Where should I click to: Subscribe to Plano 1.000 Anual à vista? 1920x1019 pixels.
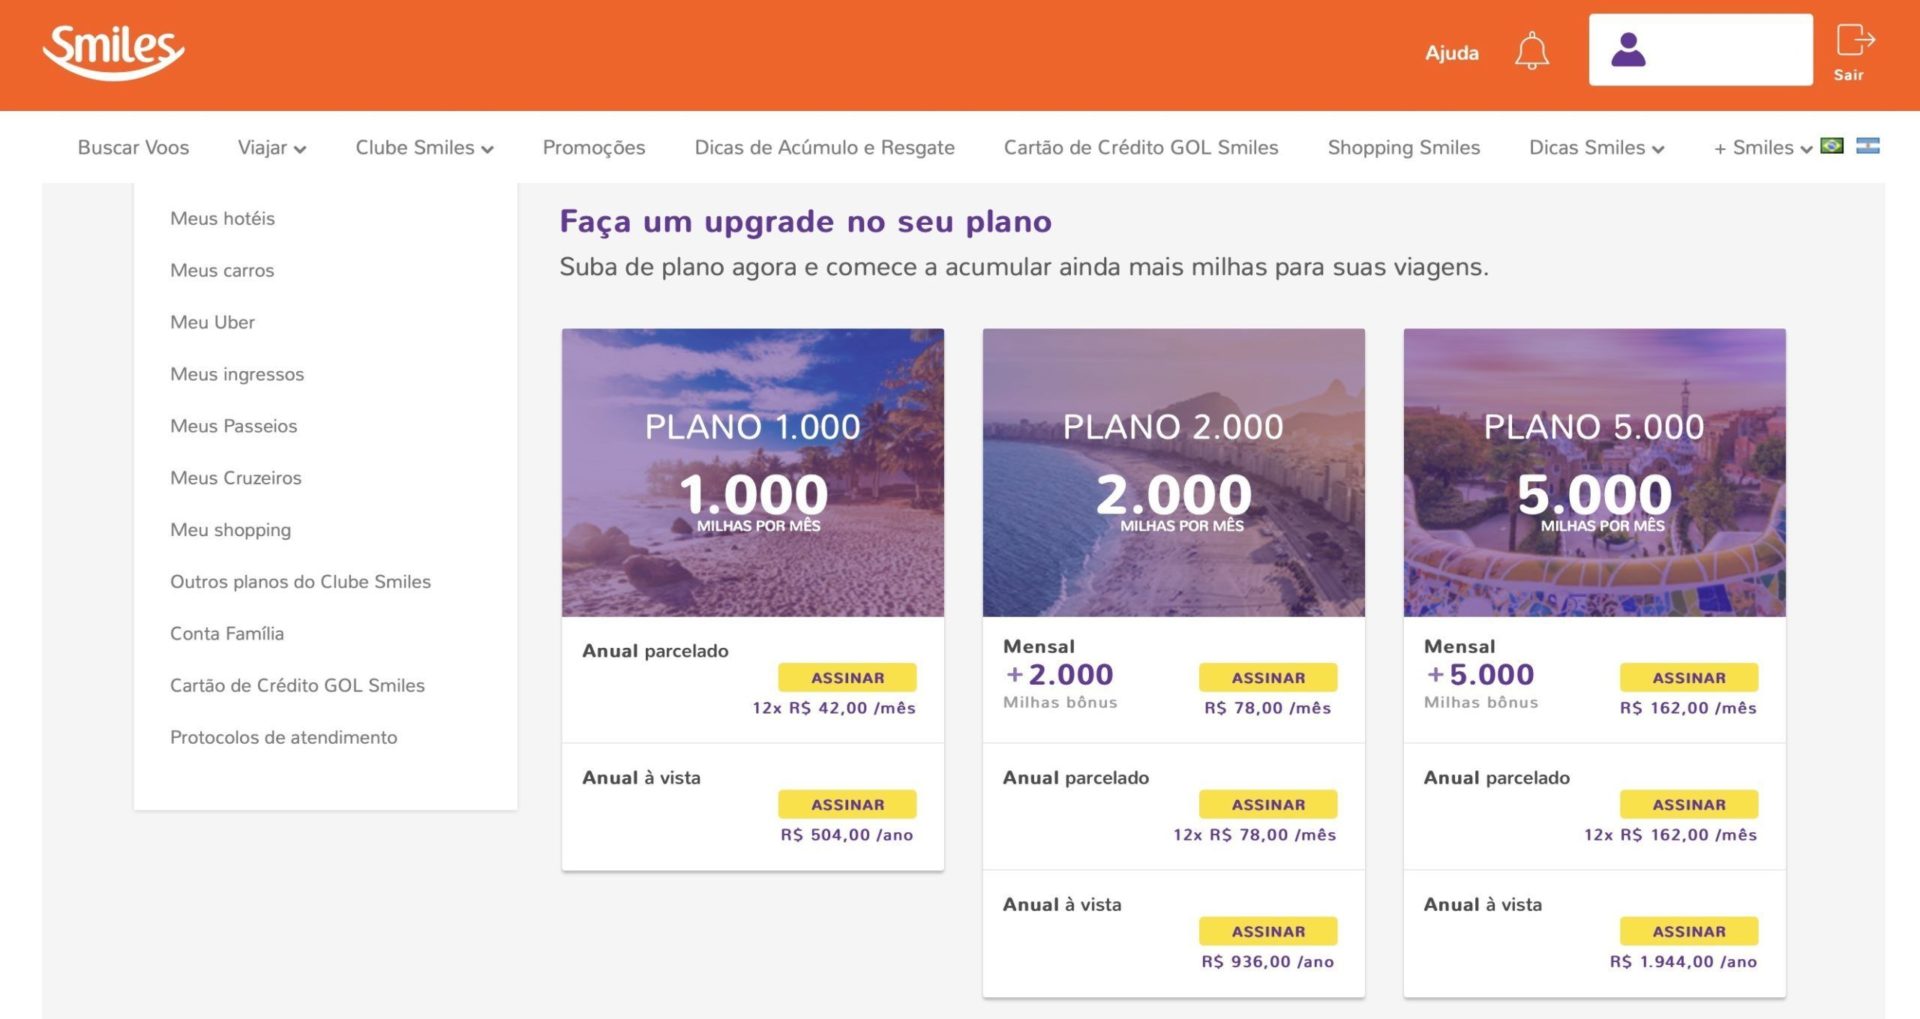pyautogui.click(x=847, y=804)
